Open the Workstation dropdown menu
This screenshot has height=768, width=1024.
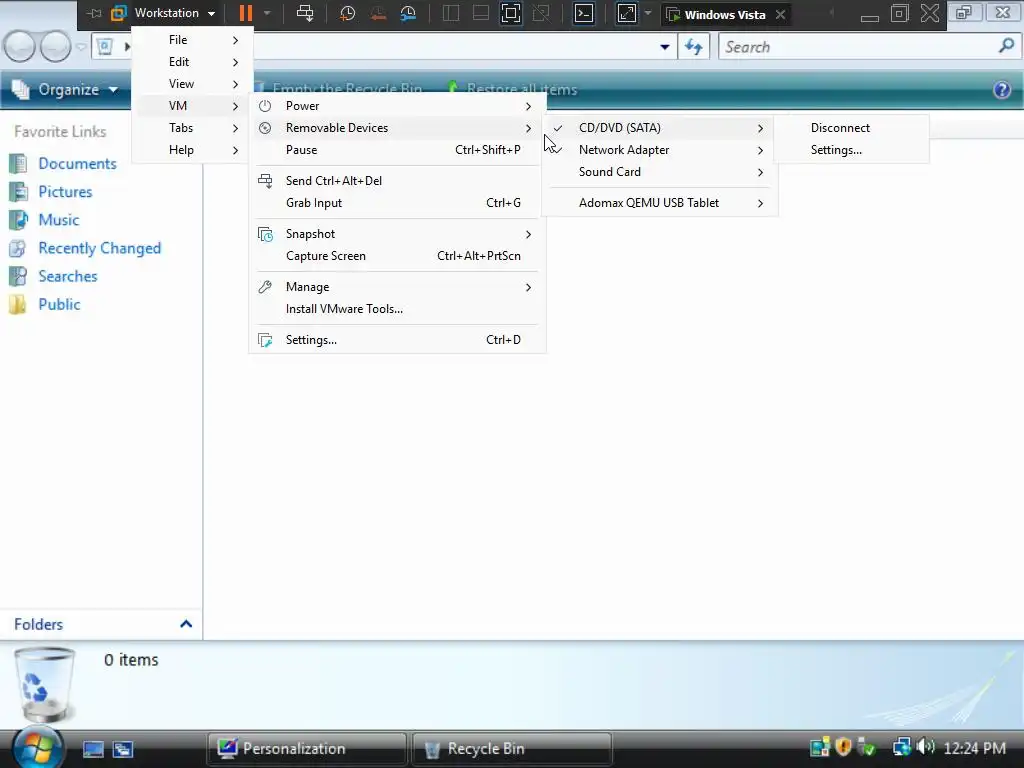[174, 13]
